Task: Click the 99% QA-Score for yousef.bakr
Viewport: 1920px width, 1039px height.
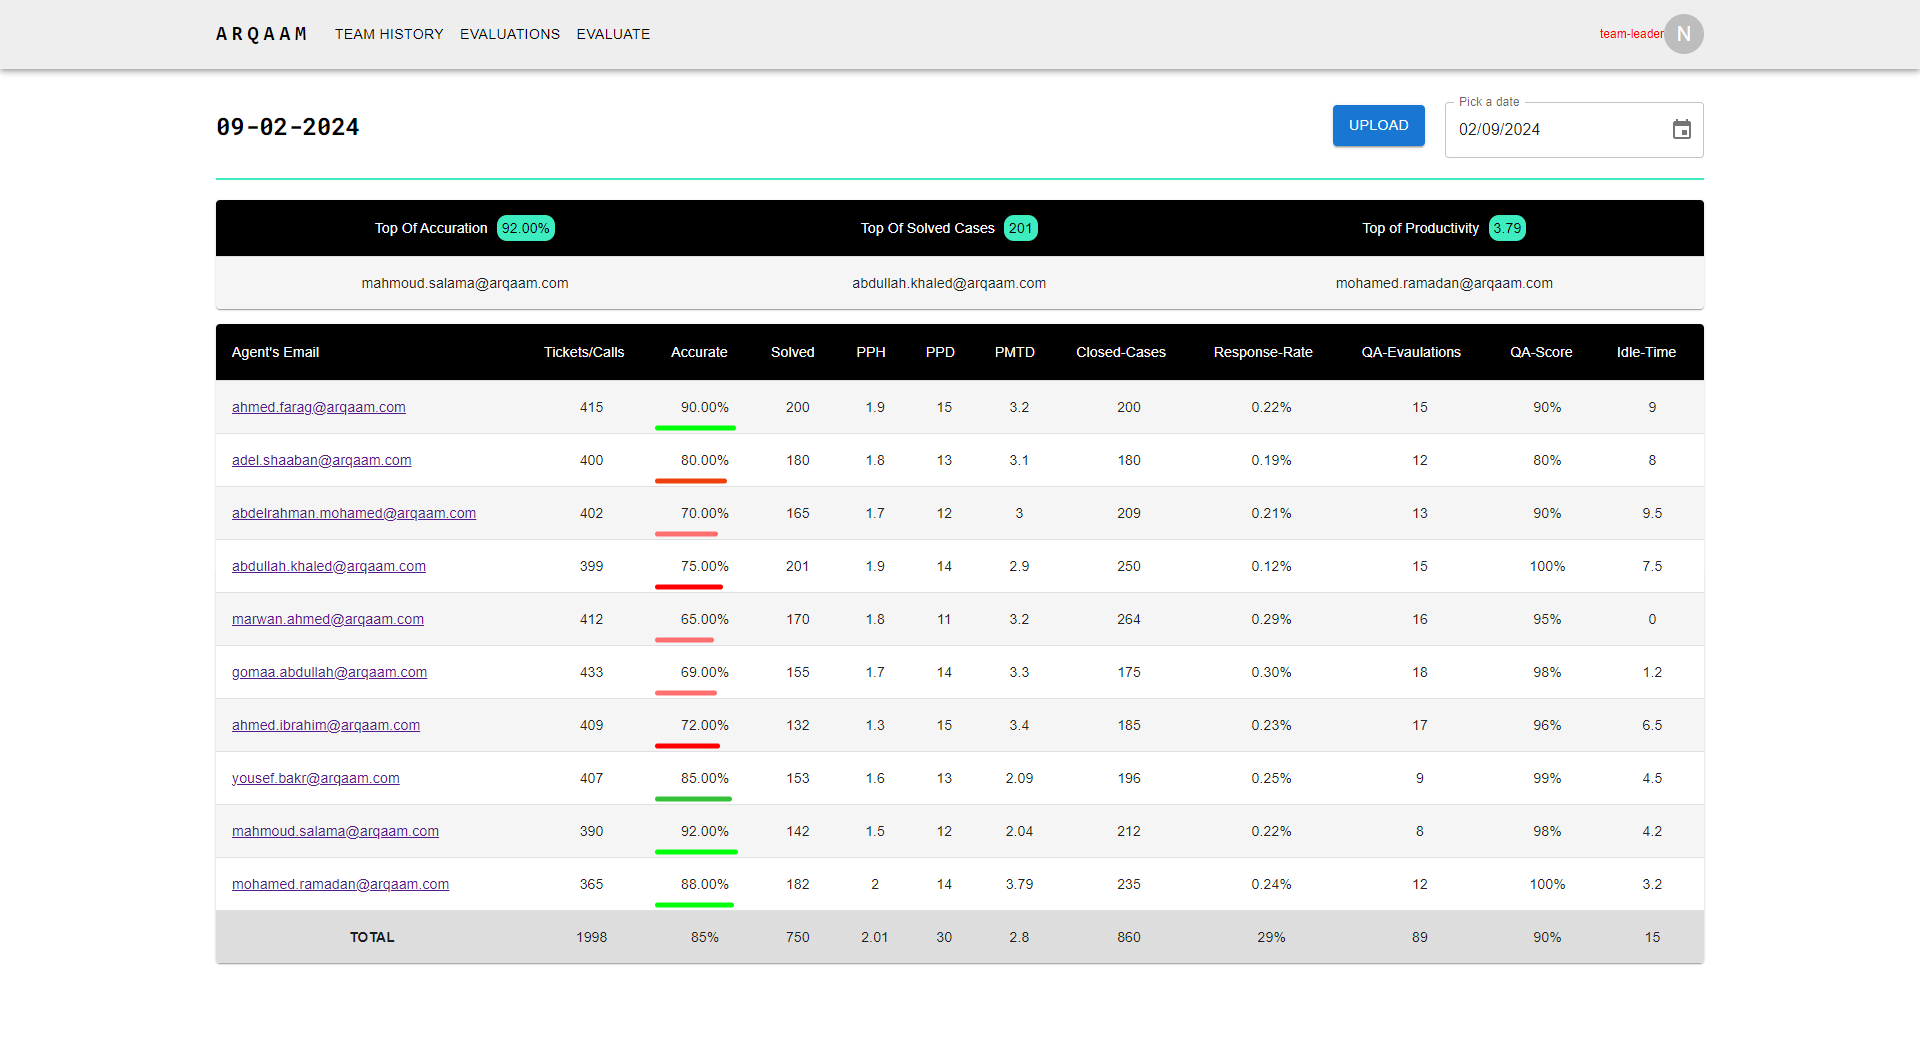Action: pos(1547,778)
